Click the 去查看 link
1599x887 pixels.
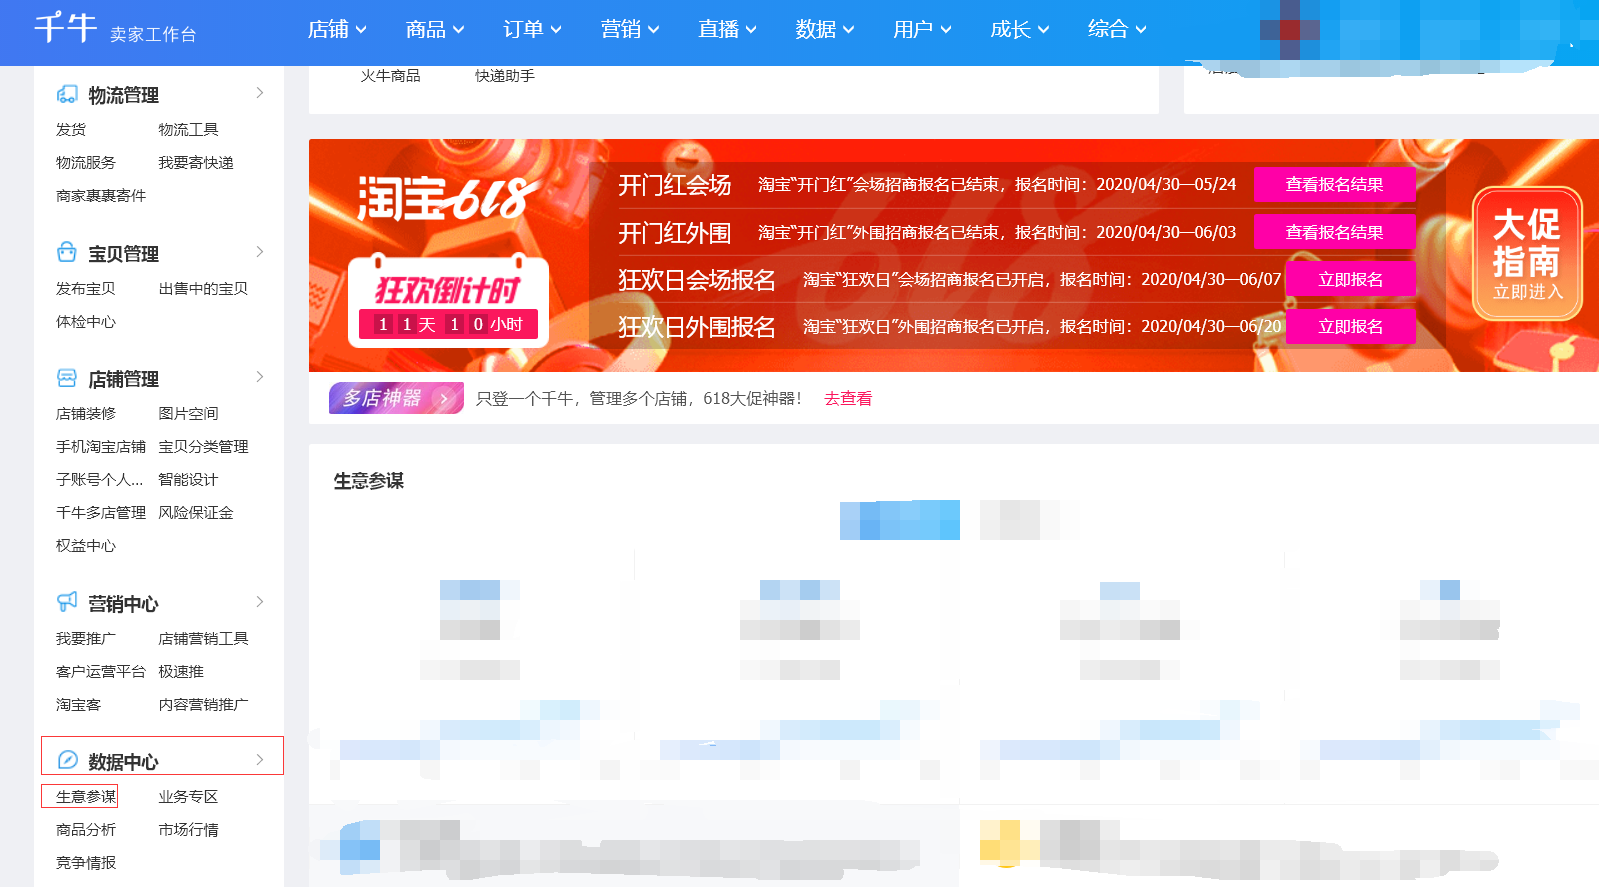848,398
